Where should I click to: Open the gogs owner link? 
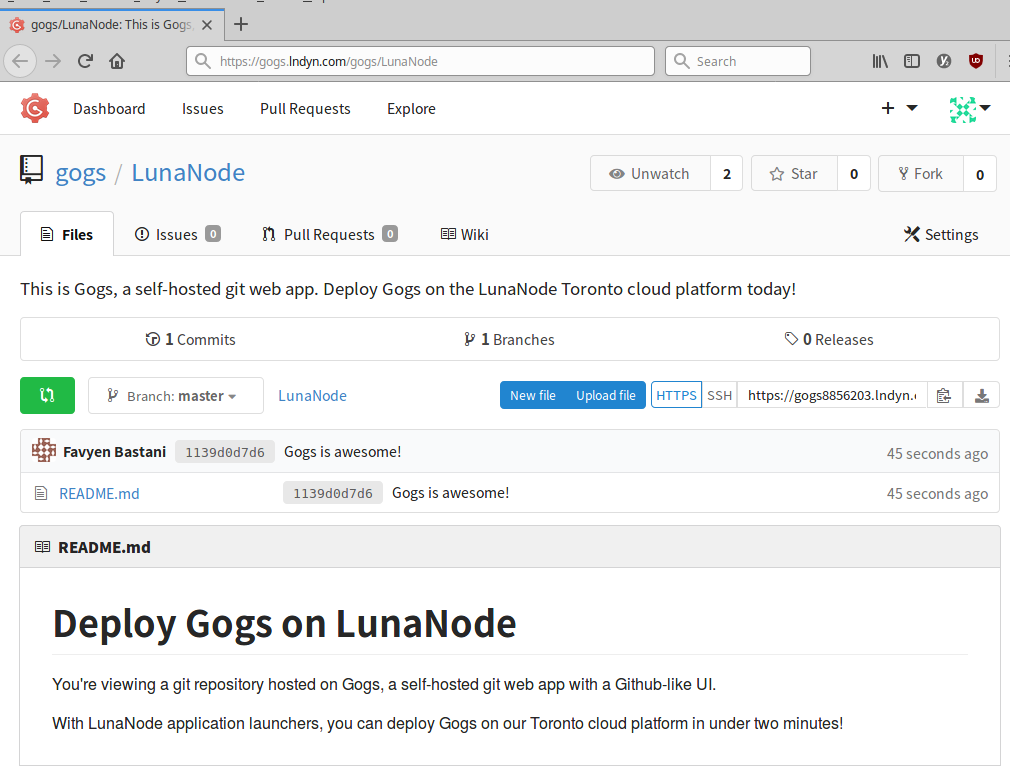coord(81,173)
